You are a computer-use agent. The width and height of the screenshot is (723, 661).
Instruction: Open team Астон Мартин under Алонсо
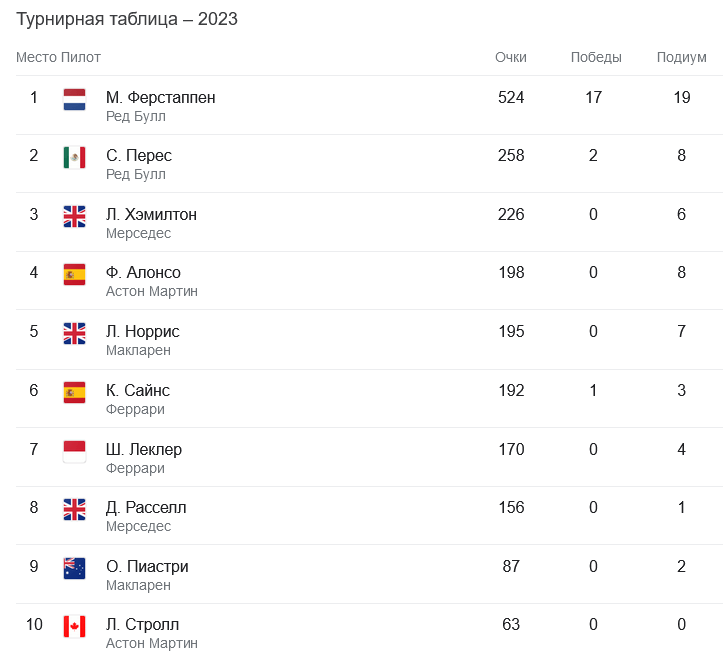151,291
